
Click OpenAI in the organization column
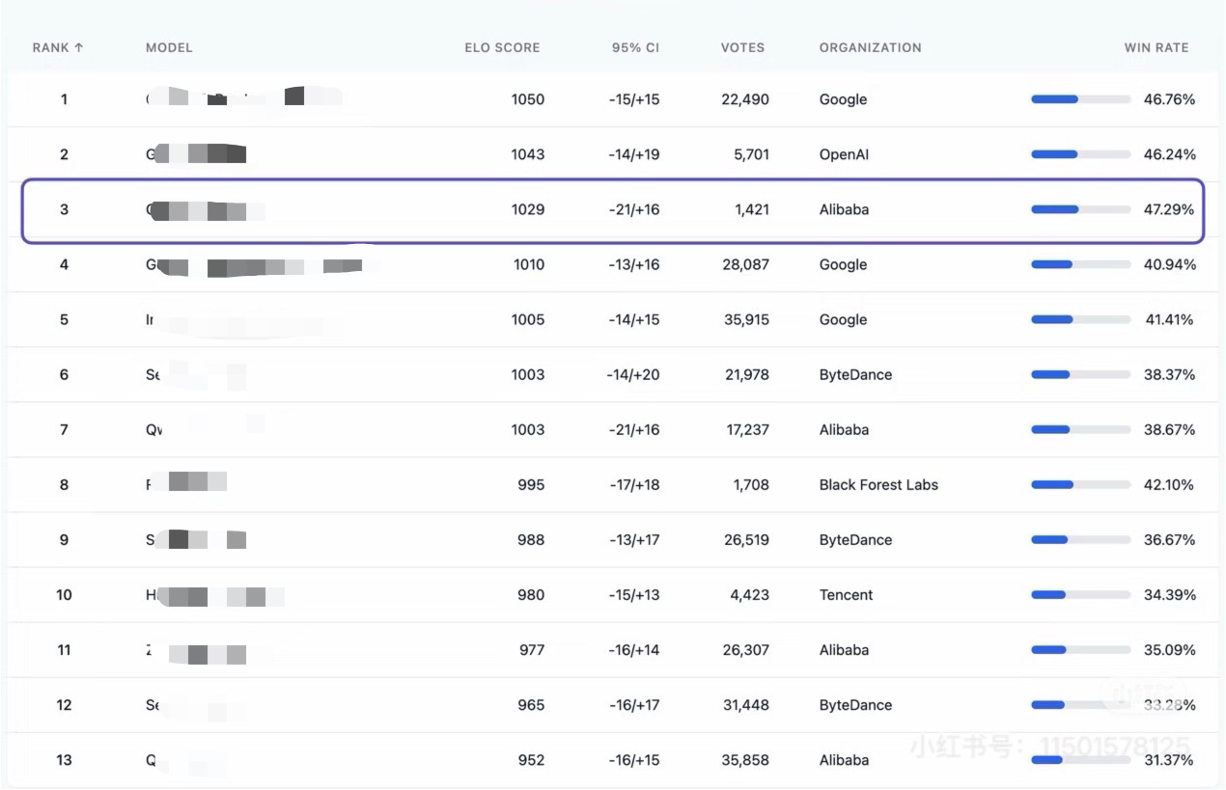844,154
